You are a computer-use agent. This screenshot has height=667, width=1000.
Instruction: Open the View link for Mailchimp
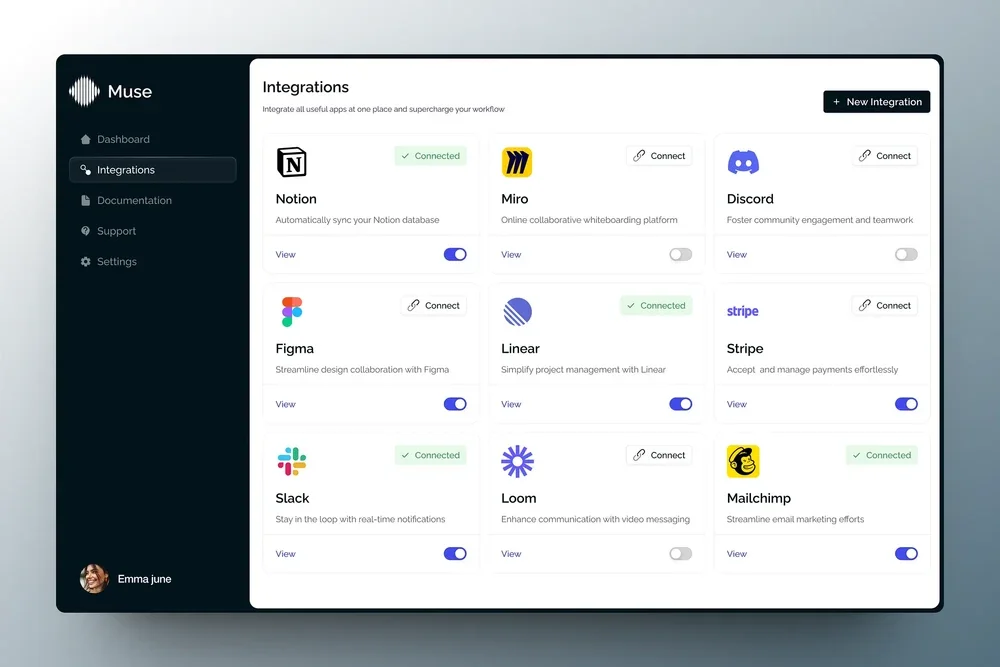(x=737, y=553)
